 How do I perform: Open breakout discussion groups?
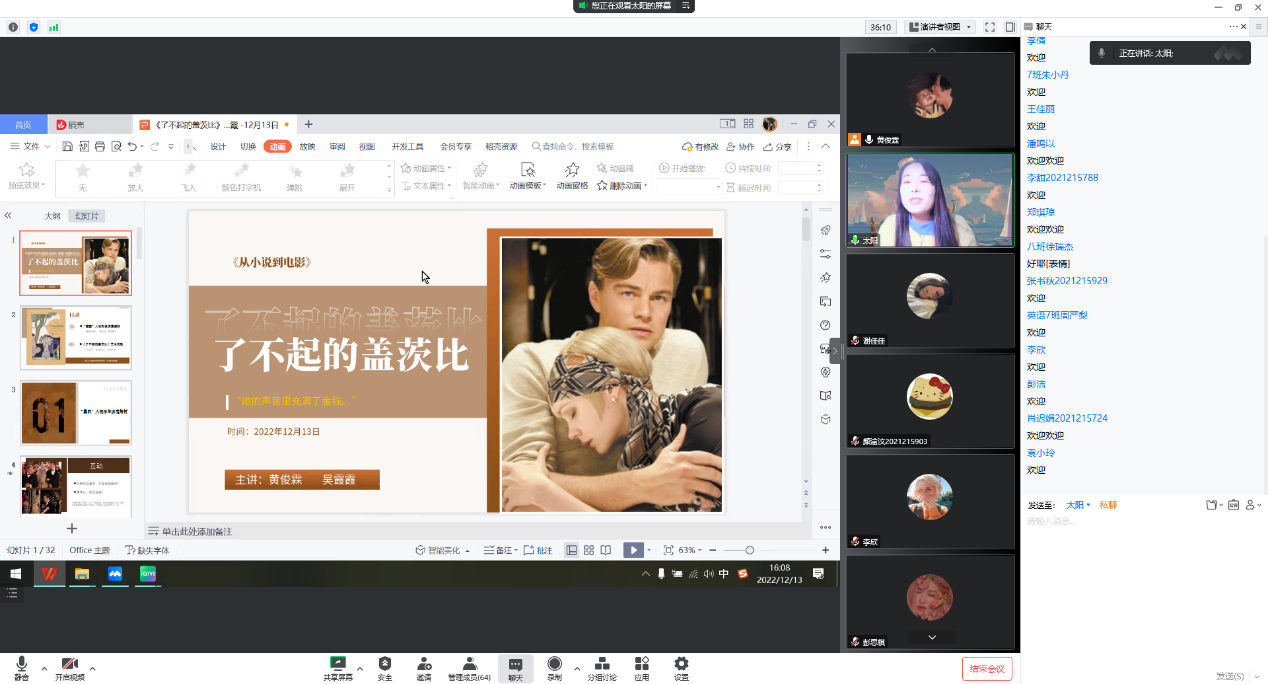601,667
